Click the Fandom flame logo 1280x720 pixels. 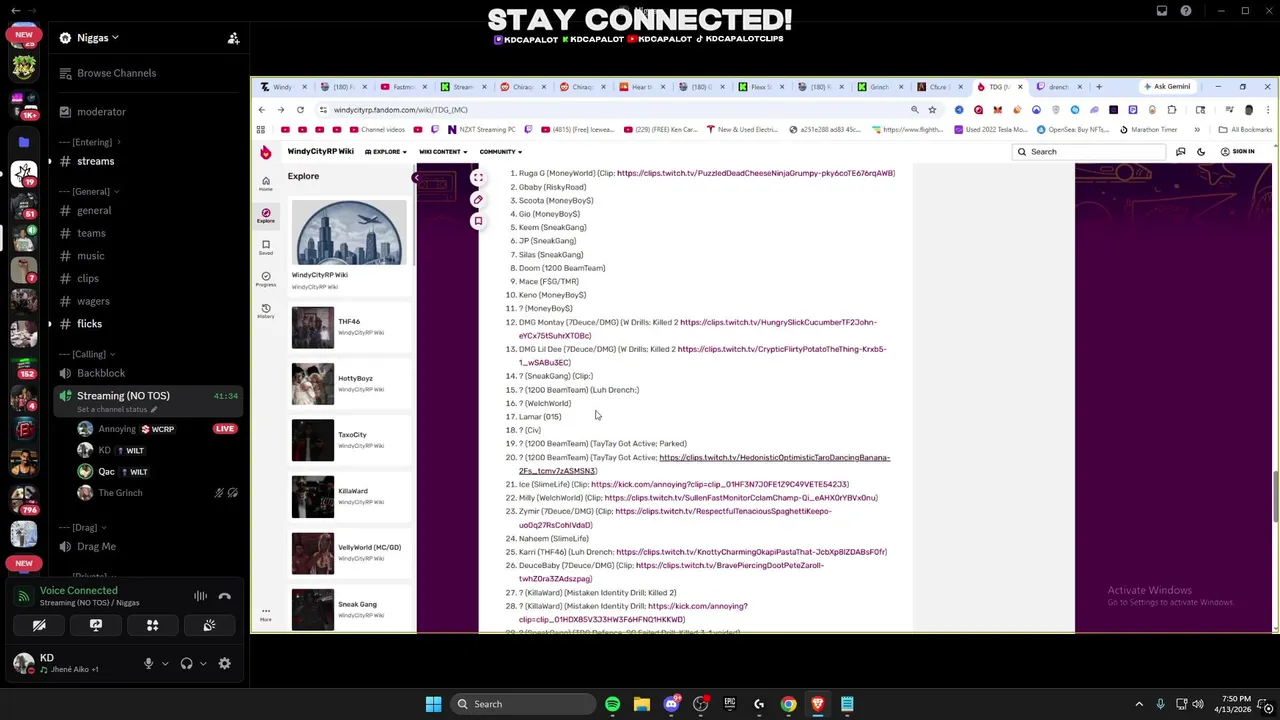(x=265, y=152)
